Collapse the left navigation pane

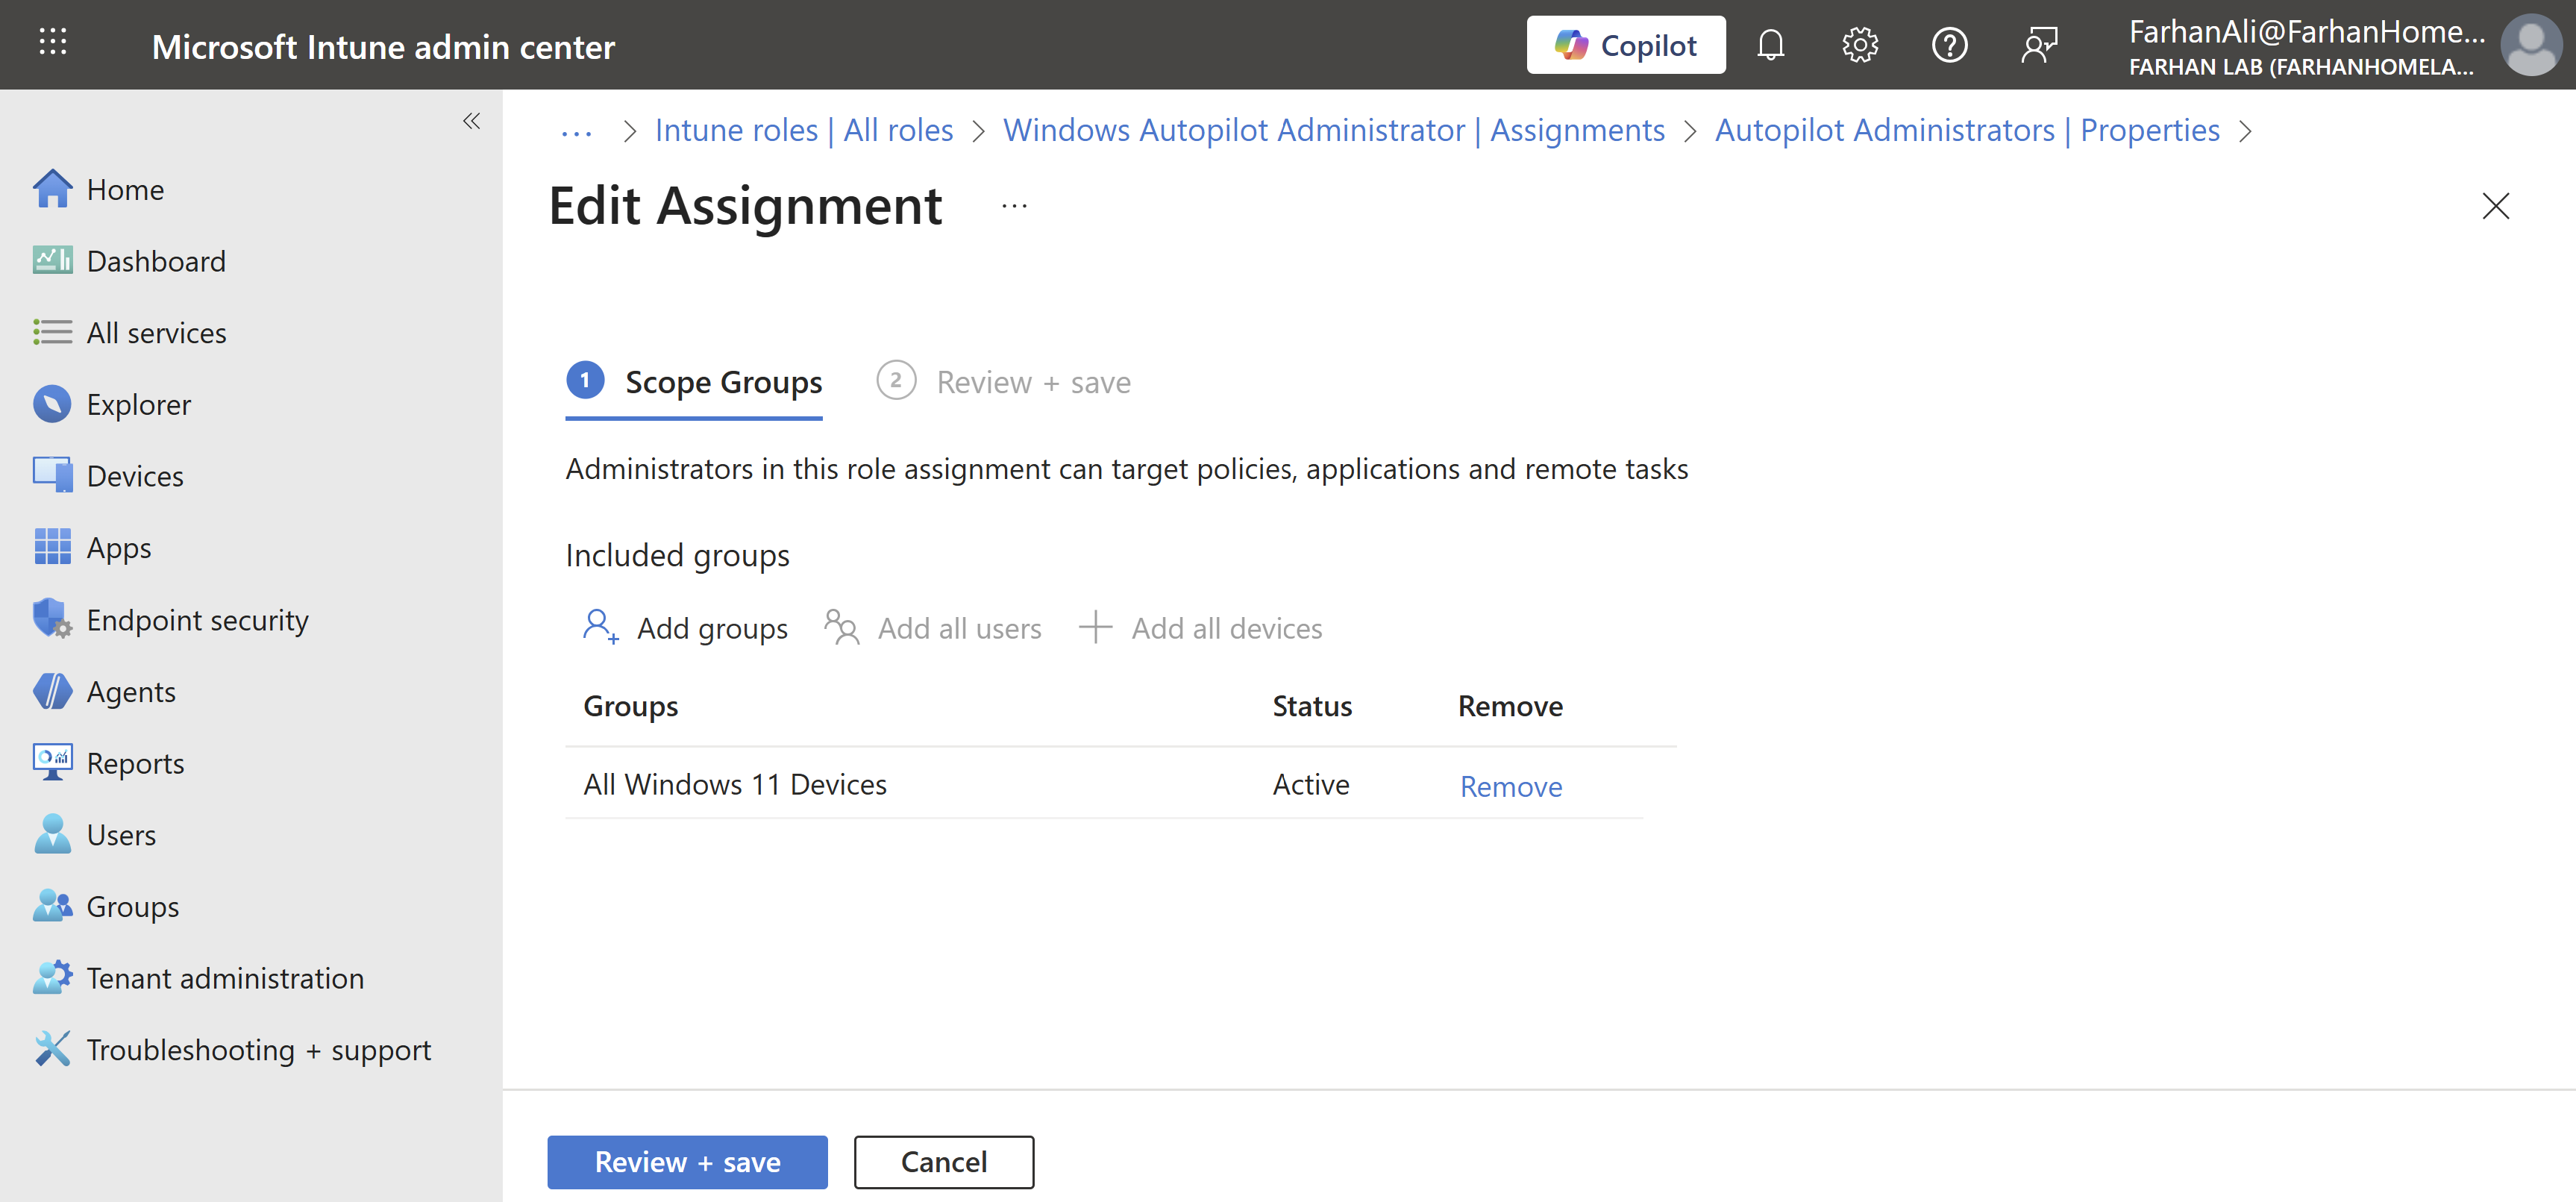(x=471, y=121)
